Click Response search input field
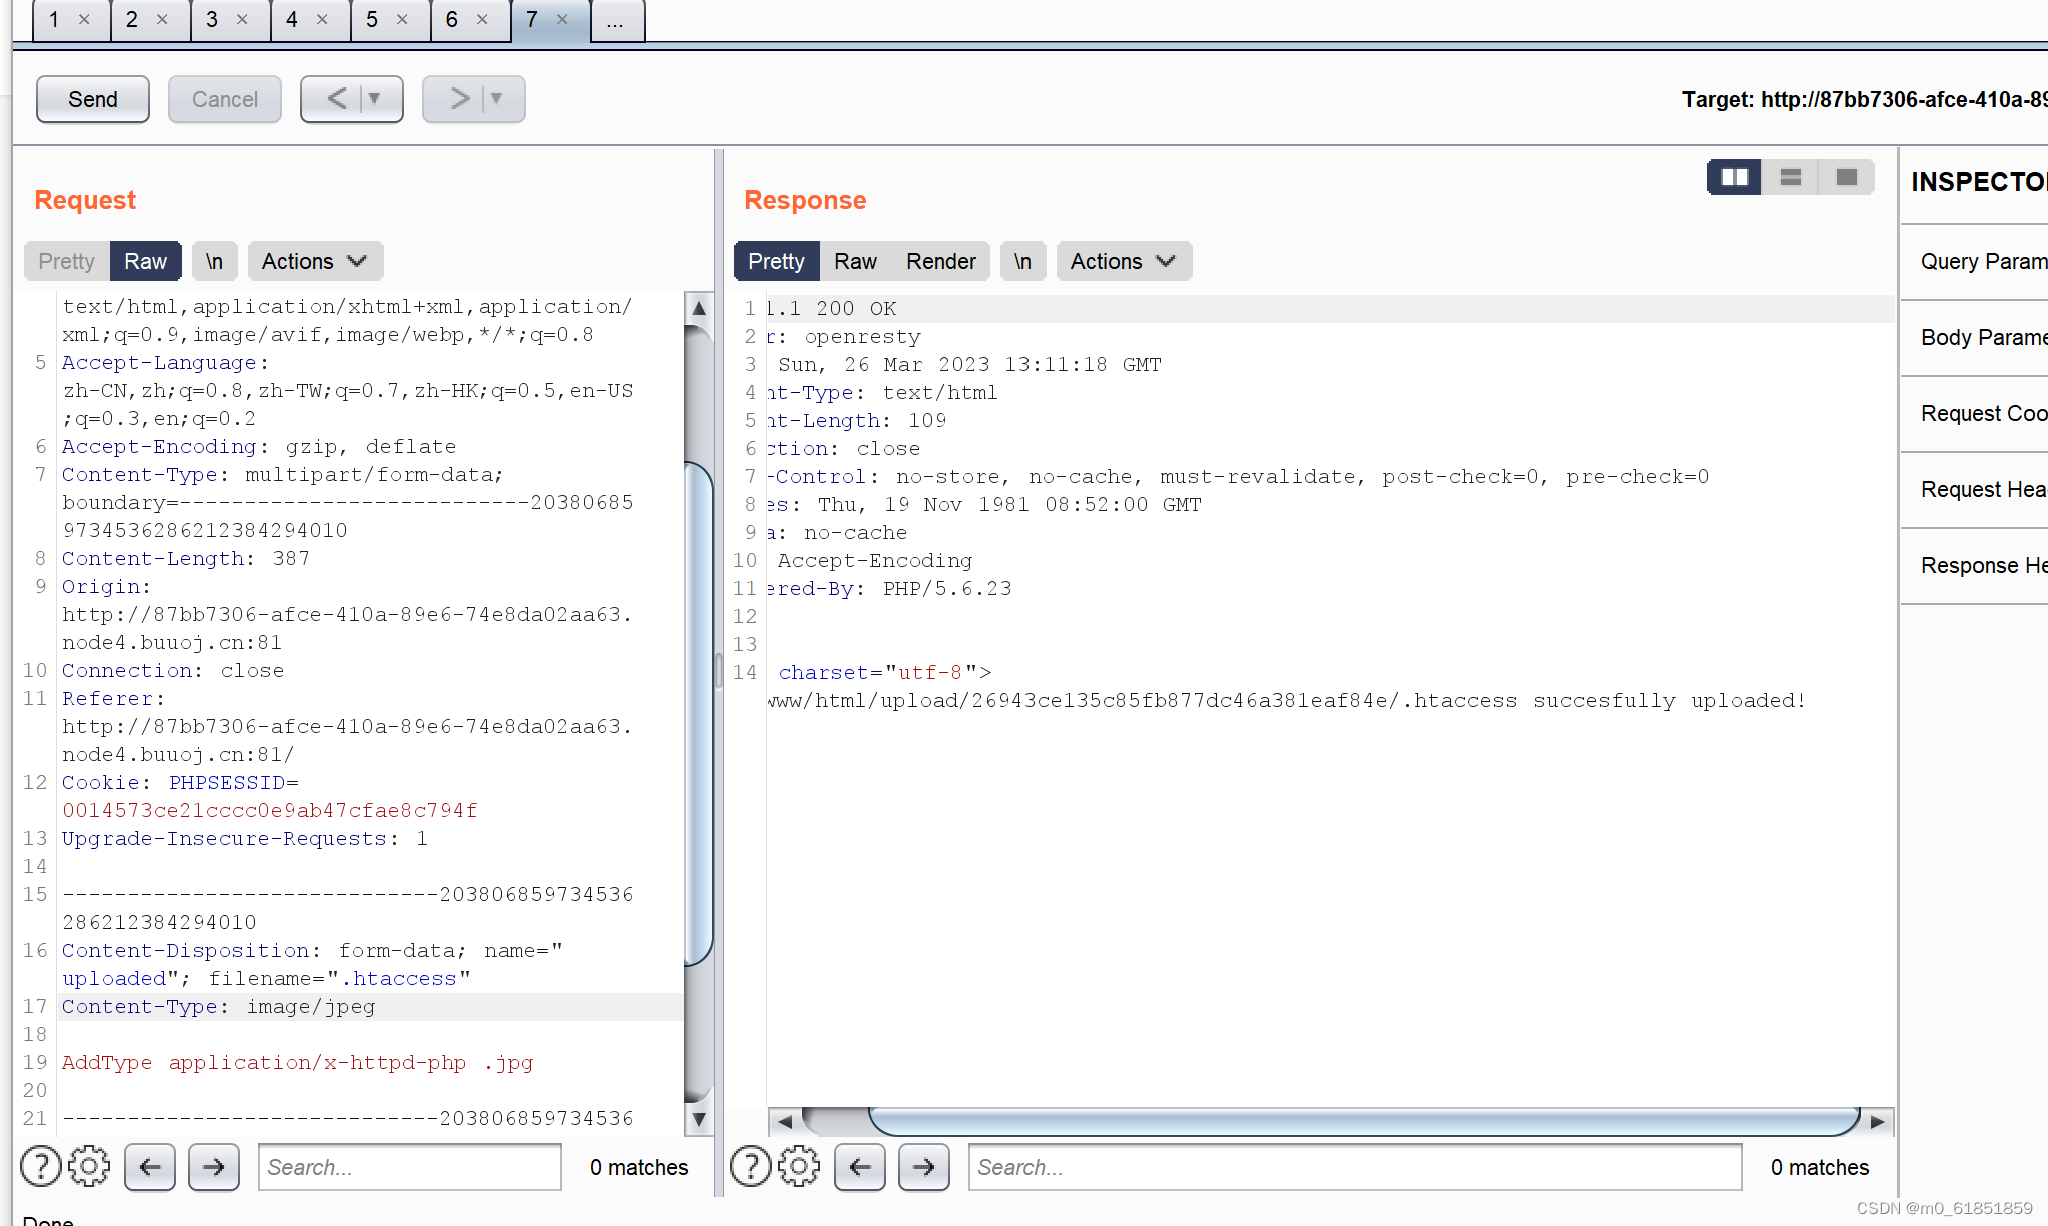 pos(1354,1166)
